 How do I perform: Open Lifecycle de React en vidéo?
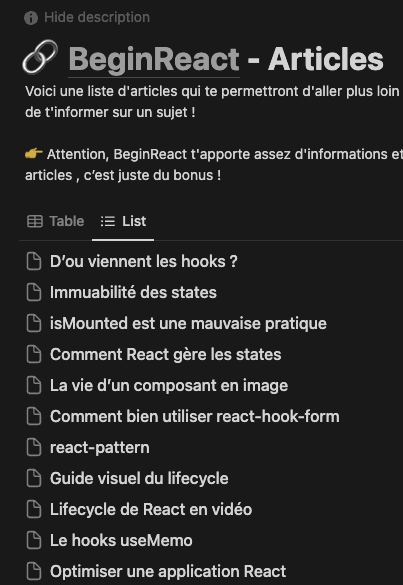coord(151,509)
